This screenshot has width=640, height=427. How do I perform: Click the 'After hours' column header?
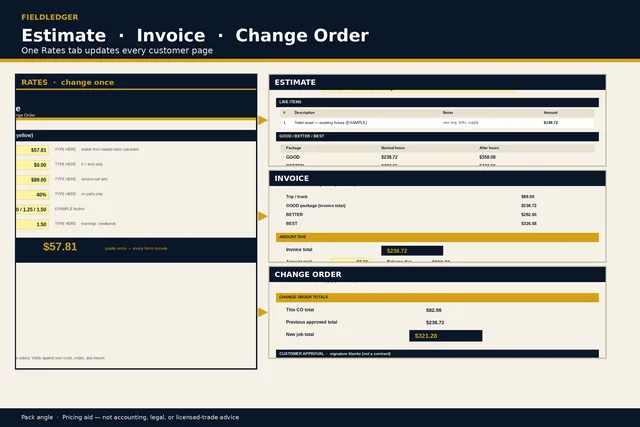tap(489, 148)
